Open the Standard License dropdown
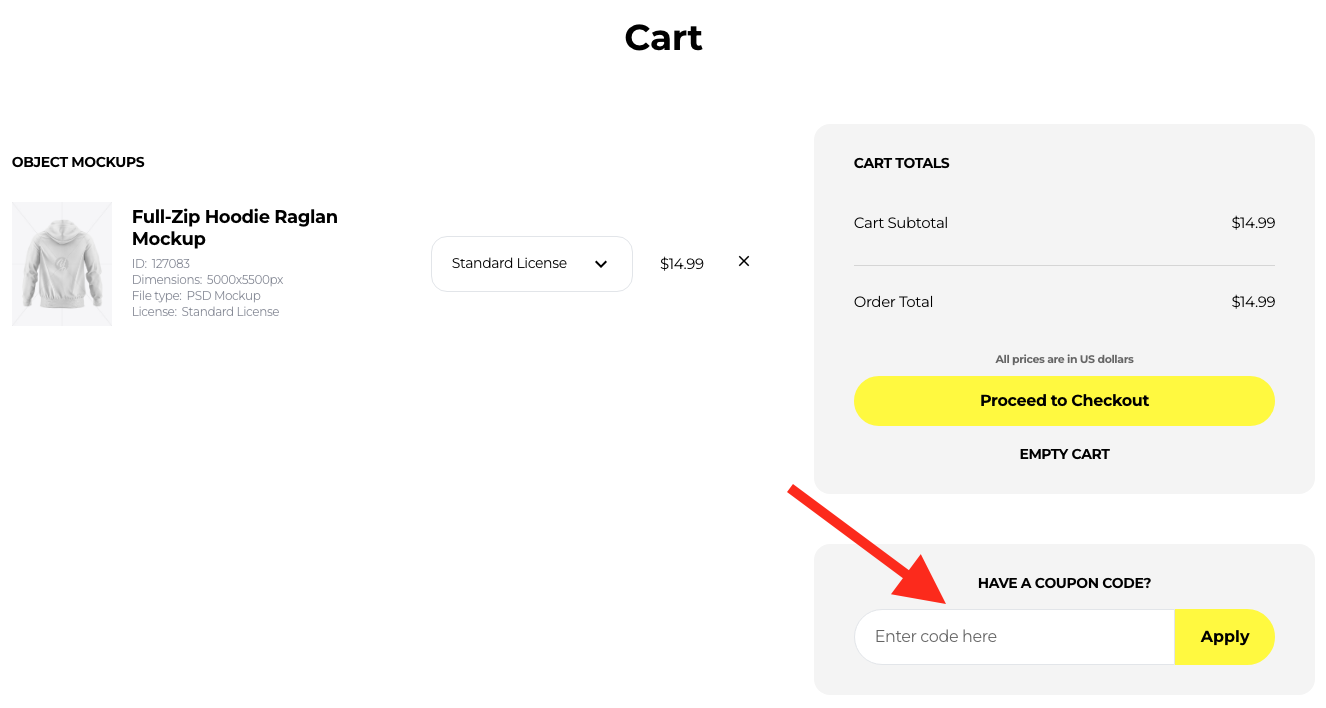 [532, 264]
